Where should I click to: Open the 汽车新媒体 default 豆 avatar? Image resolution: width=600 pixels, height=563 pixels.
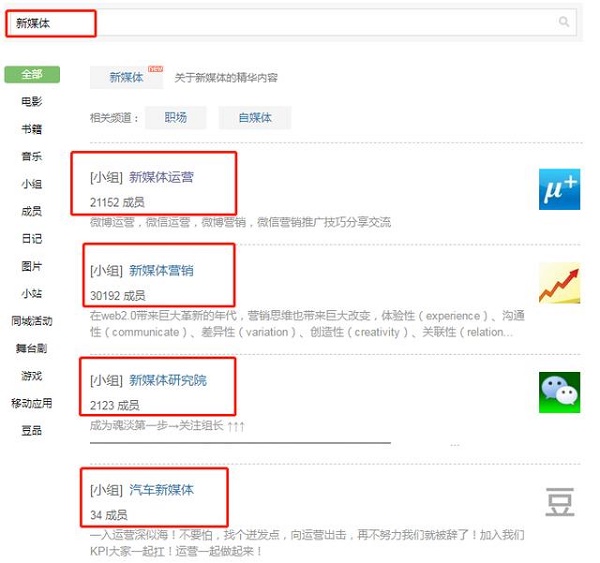(x=559, y=502)
